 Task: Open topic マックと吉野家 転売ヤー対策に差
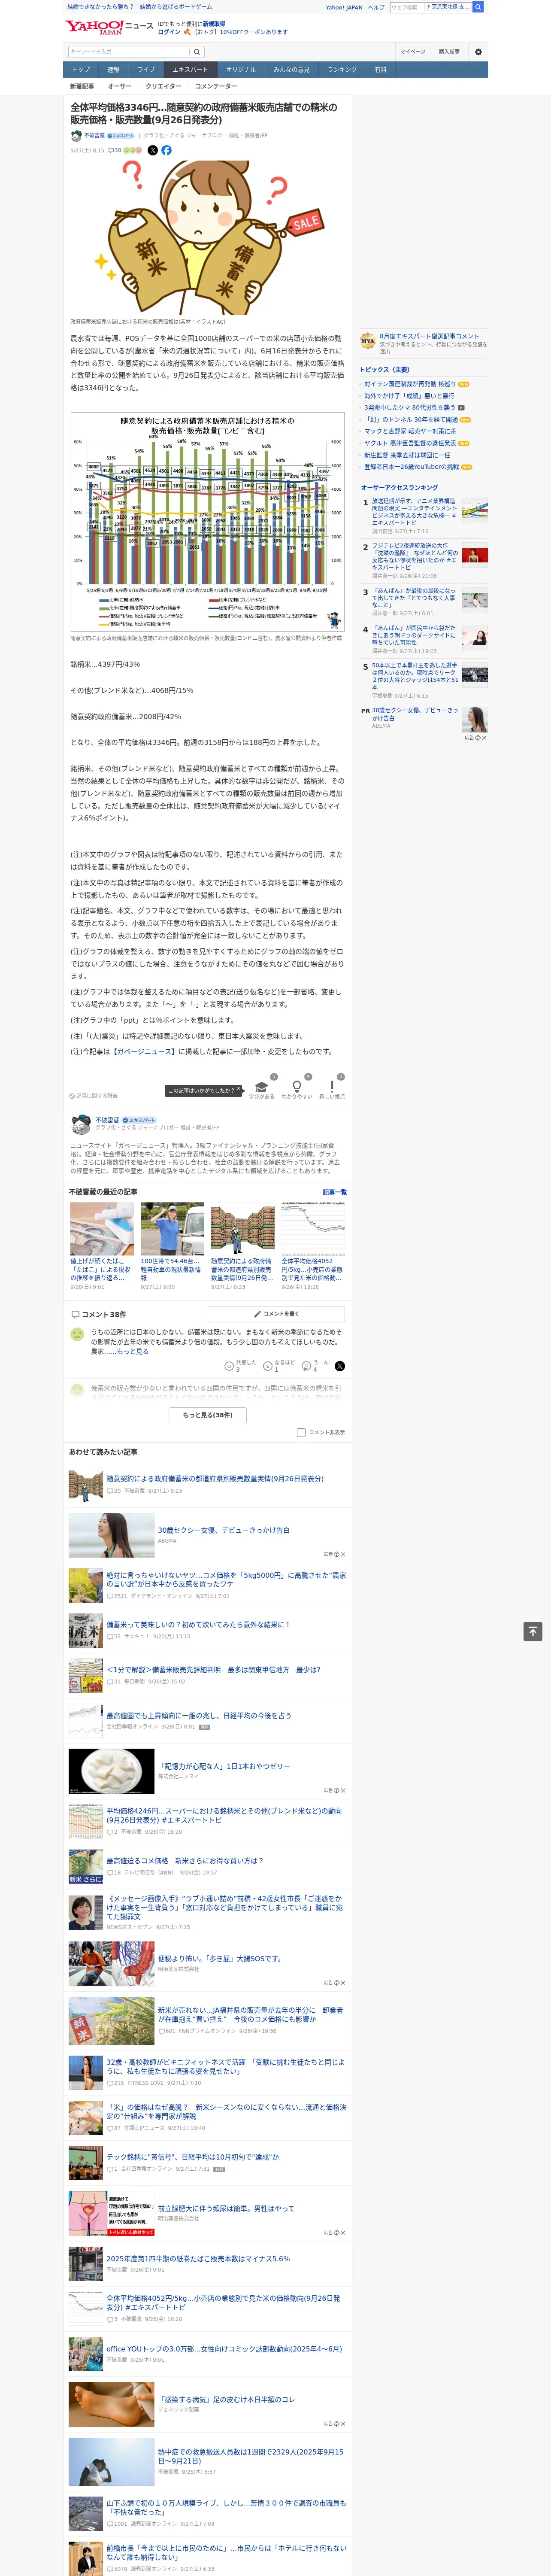410,431
